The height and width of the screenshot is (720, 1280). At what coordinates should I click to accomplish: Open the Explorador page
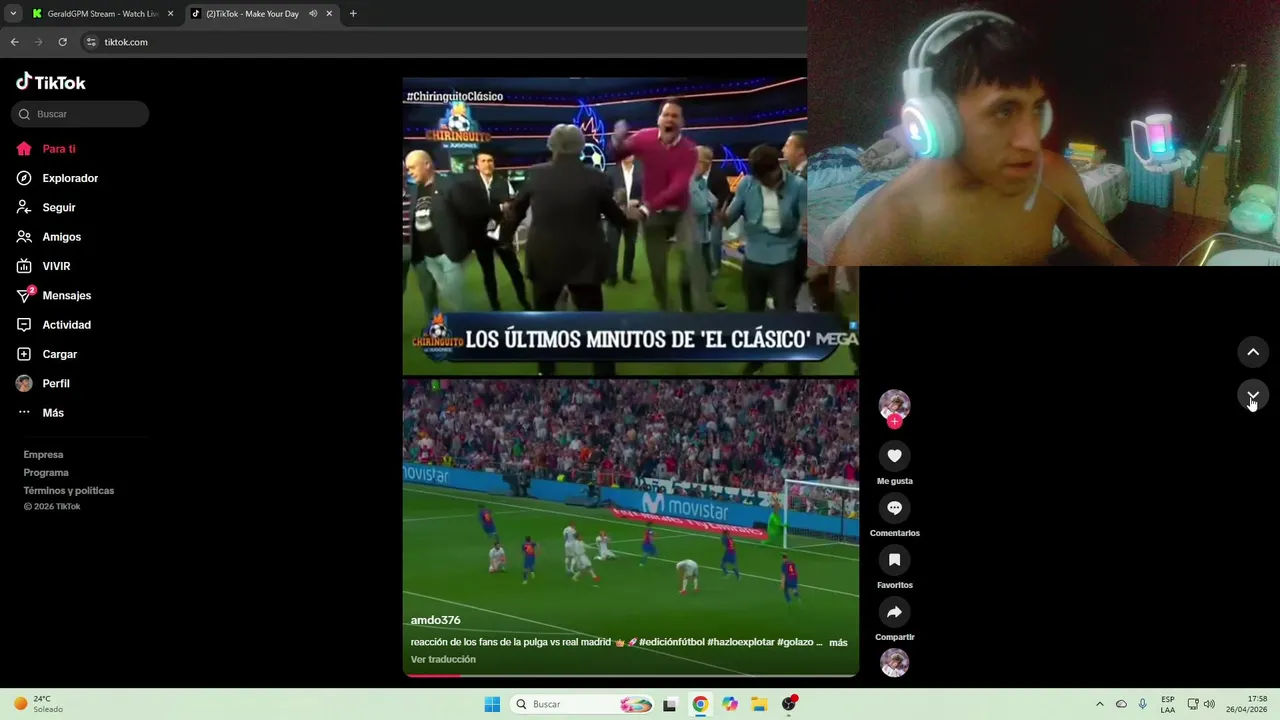pos(57,178)
